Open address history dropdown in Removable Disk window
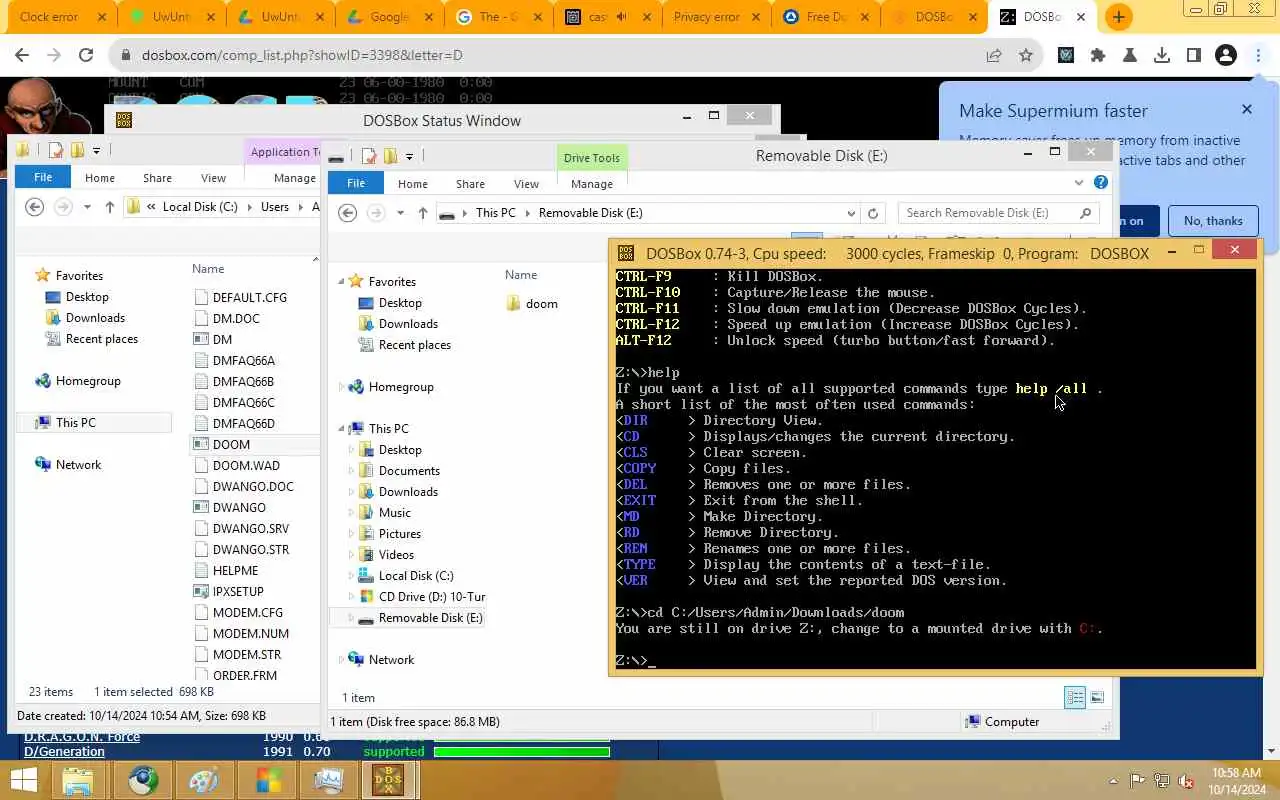 (851, 213)
